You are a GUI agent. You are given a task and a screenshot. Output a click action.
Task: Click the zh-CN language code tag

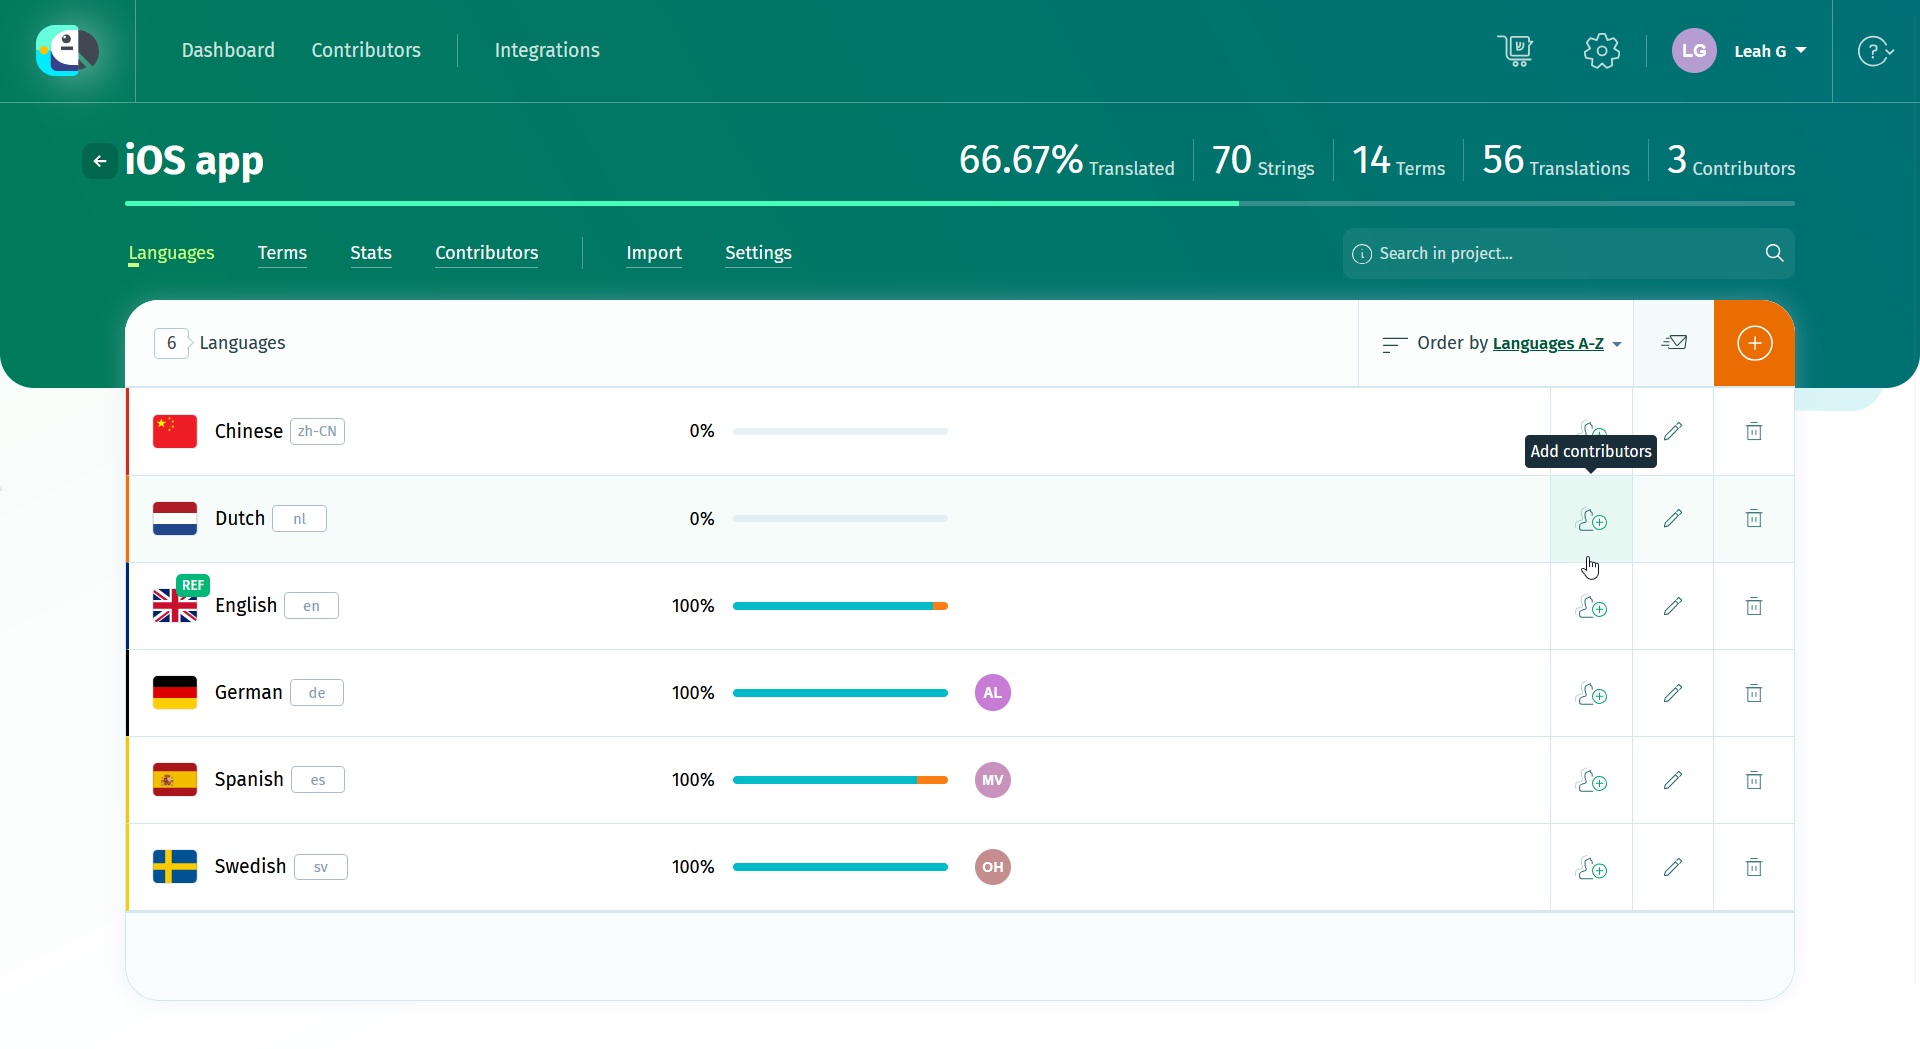click(x=317, y=431)
